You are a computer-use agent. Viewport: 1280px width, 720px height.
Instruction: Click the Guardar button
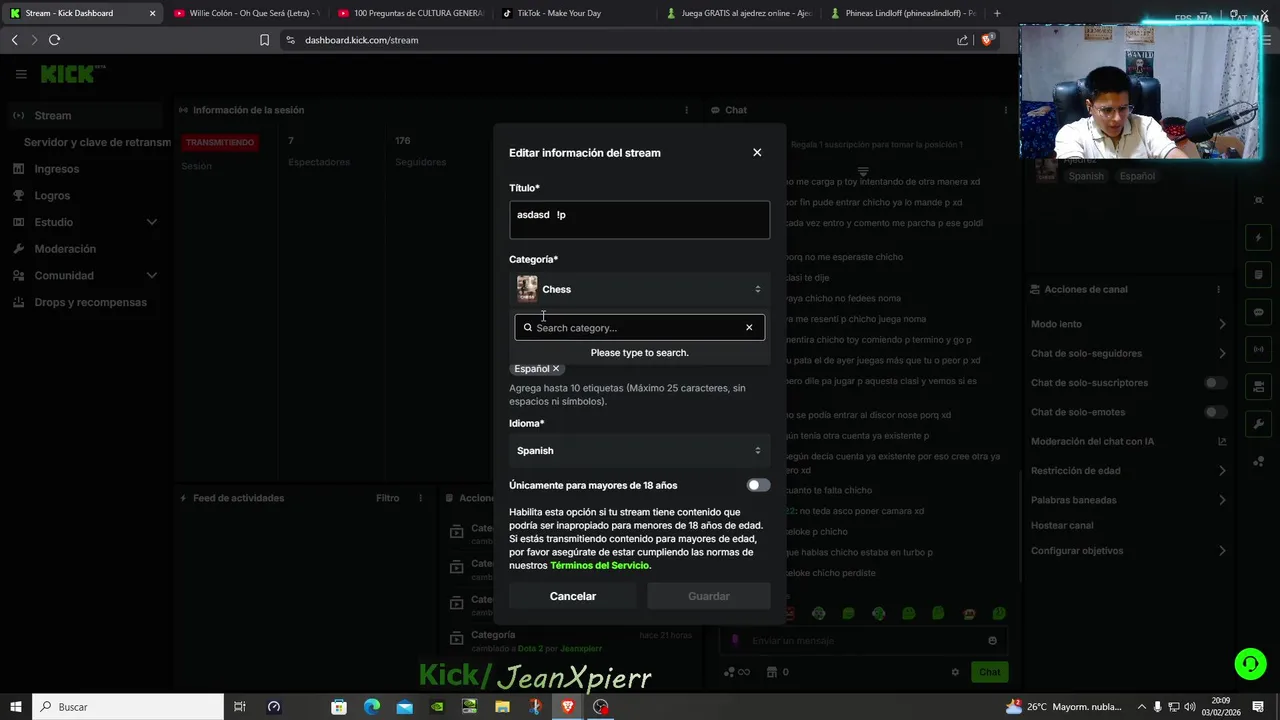point(709,596)
